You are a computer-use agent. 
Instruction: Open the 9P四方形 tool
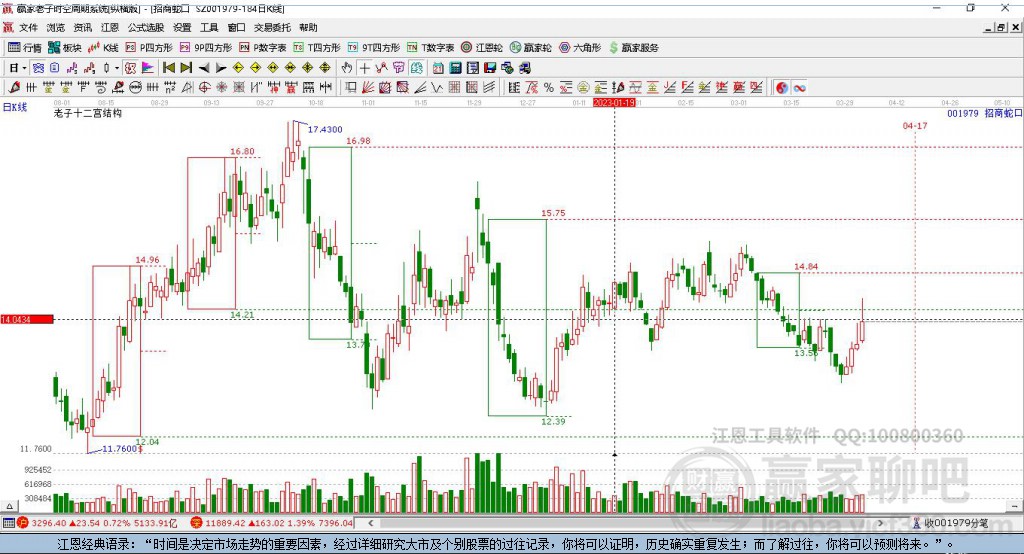tap(206, 48)
